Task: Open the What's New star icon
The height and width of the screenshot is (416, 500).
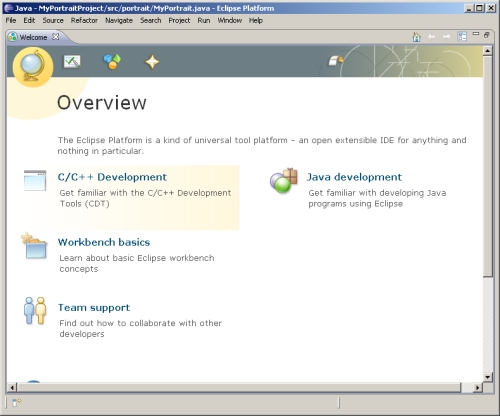Action: [152, 62]
